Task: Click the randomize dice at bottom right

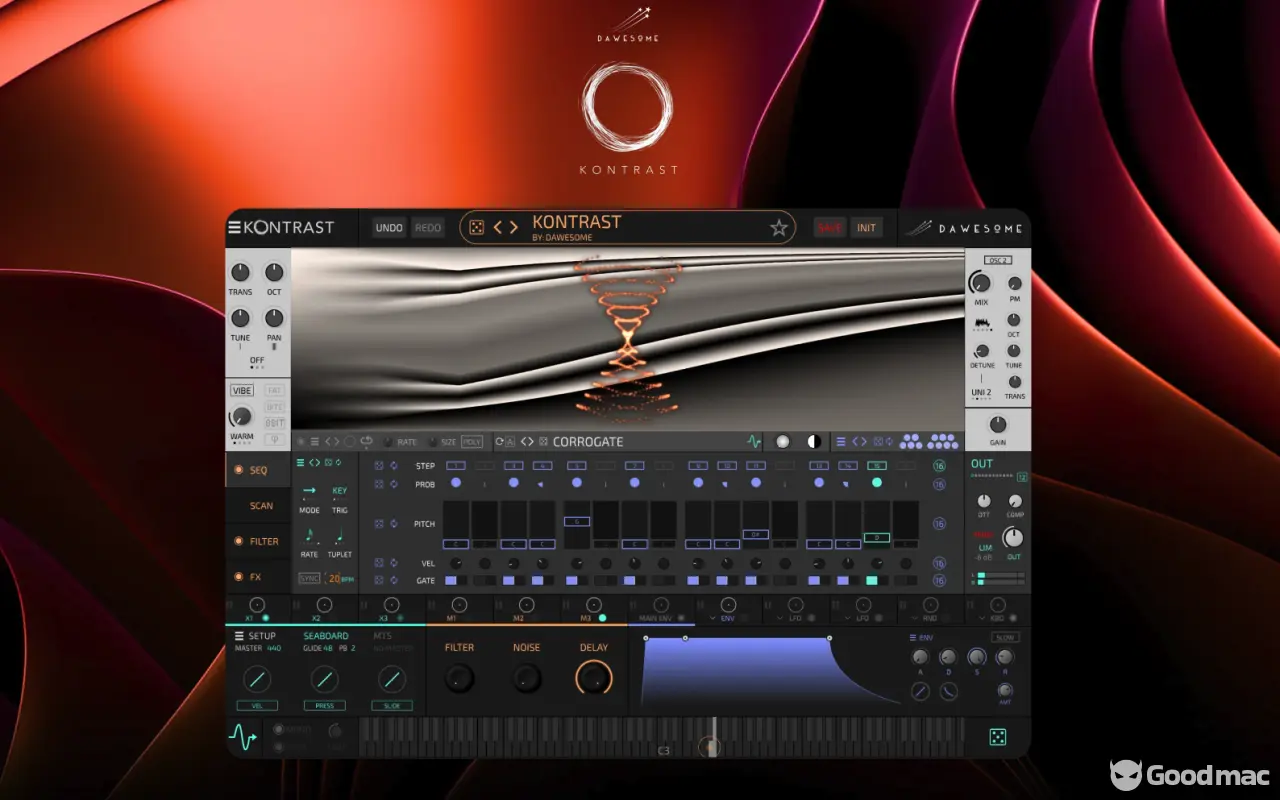Action: (x=997, y=738)
